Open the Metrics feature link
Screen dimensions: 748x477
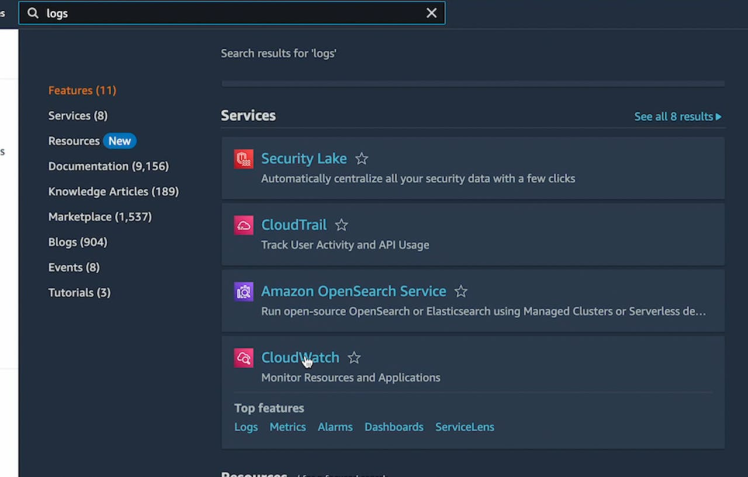click(x=287, y=427)
